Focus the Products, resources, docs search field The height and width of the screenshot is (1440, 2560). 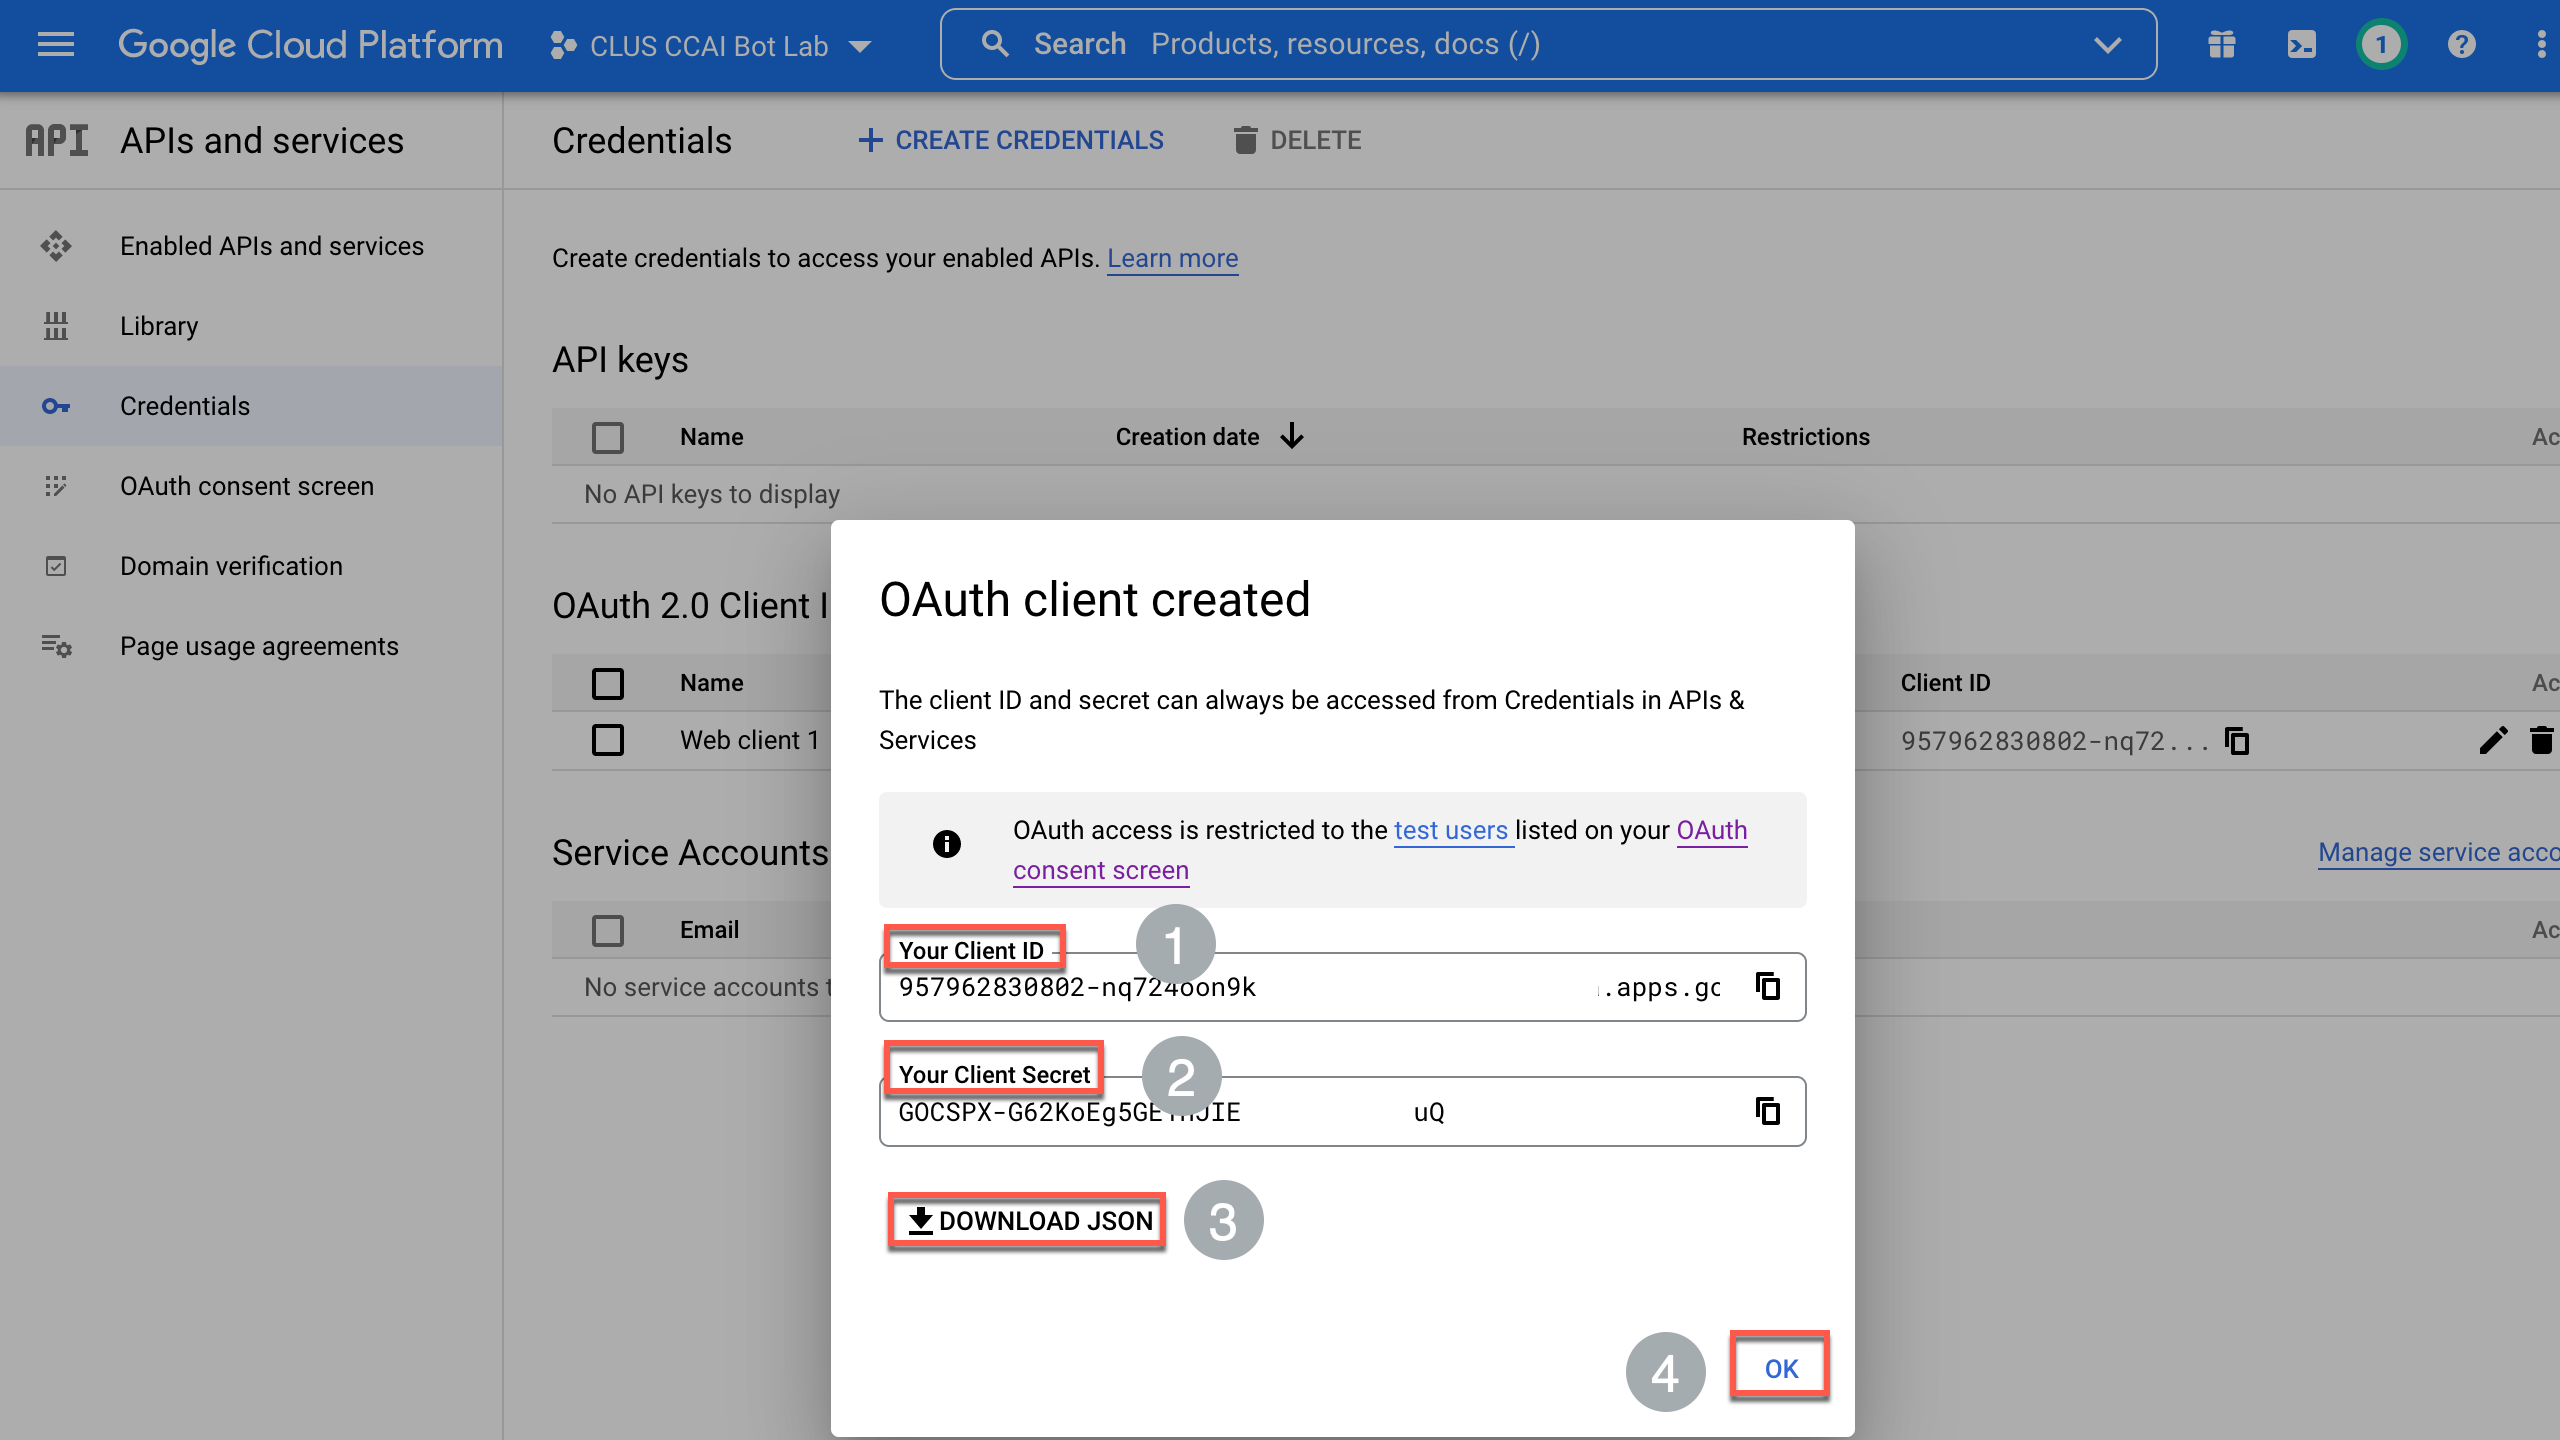tap(1548, 44)
